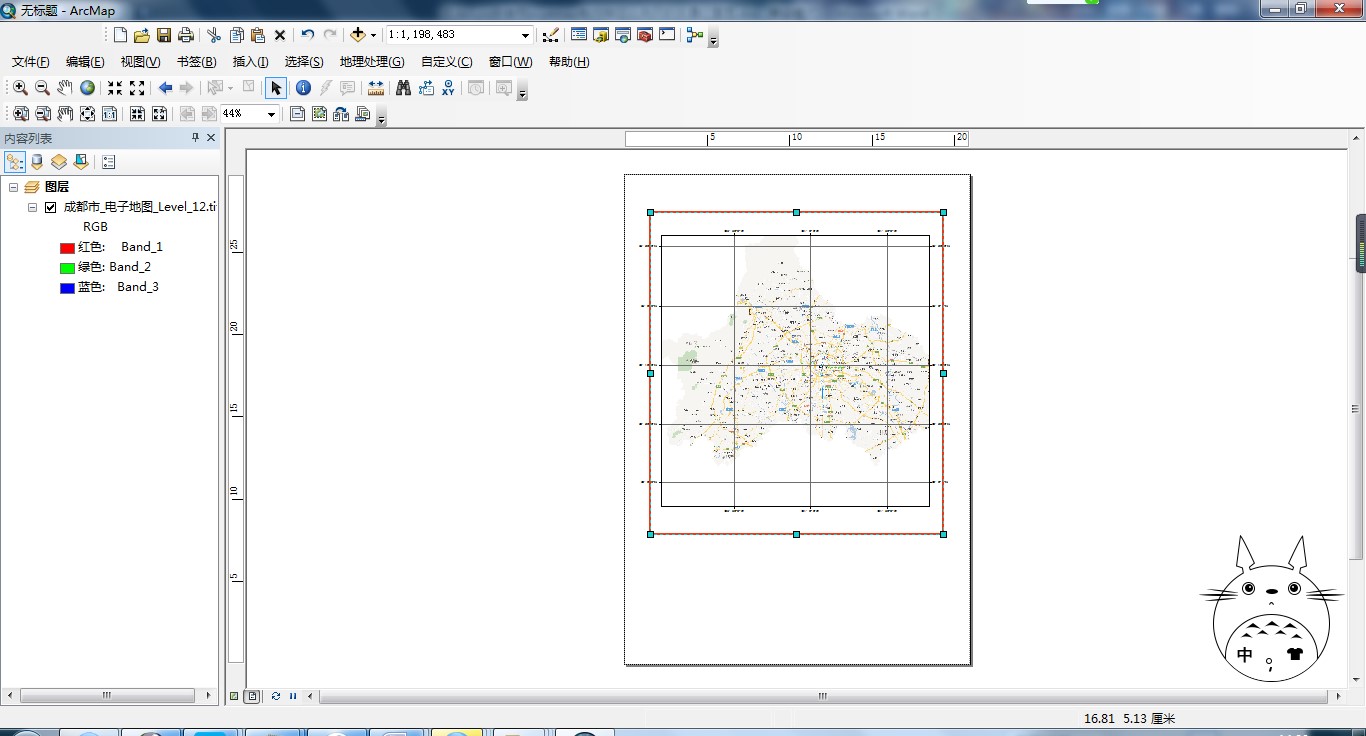Toggle 成都市_电子地图_Level_12 layer visibility checkbox
This screenshot has height=736, width=1366.
(x=51, y=207)
